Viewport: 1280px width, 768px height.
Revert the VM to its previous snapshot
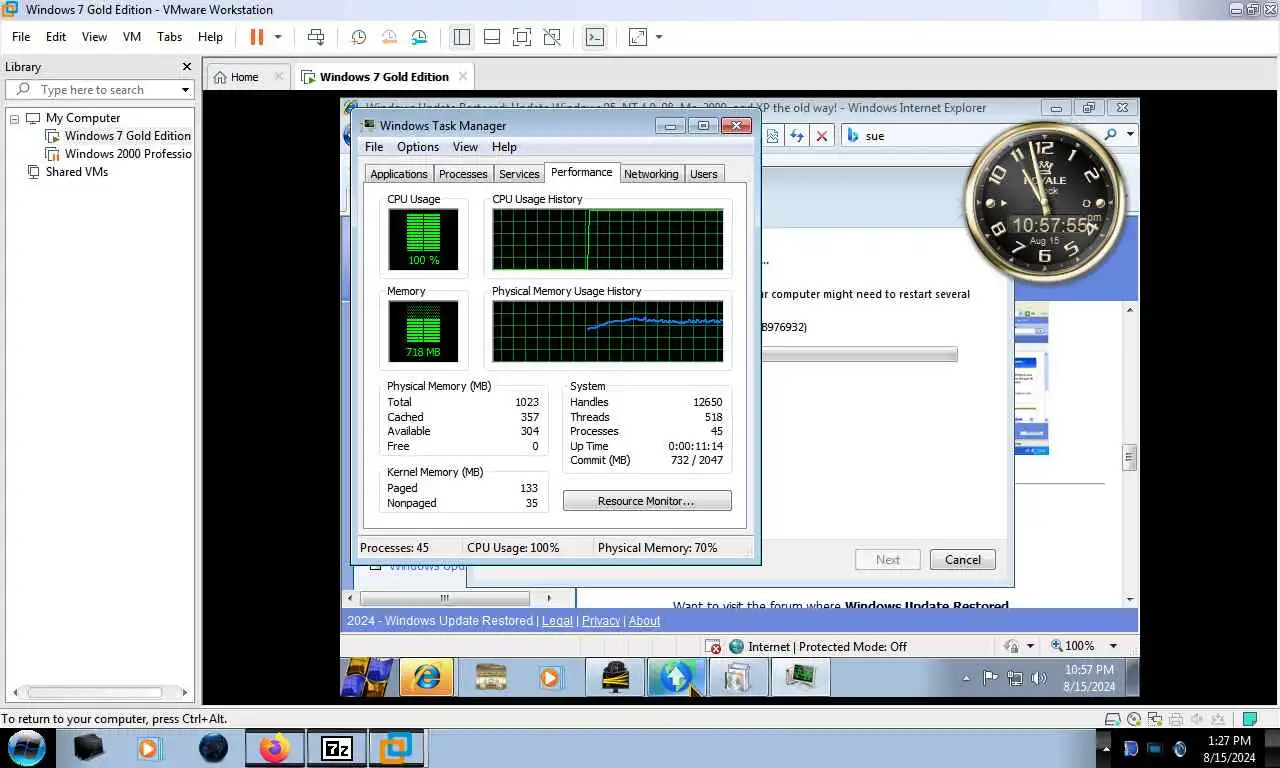[x=389, y=37]
